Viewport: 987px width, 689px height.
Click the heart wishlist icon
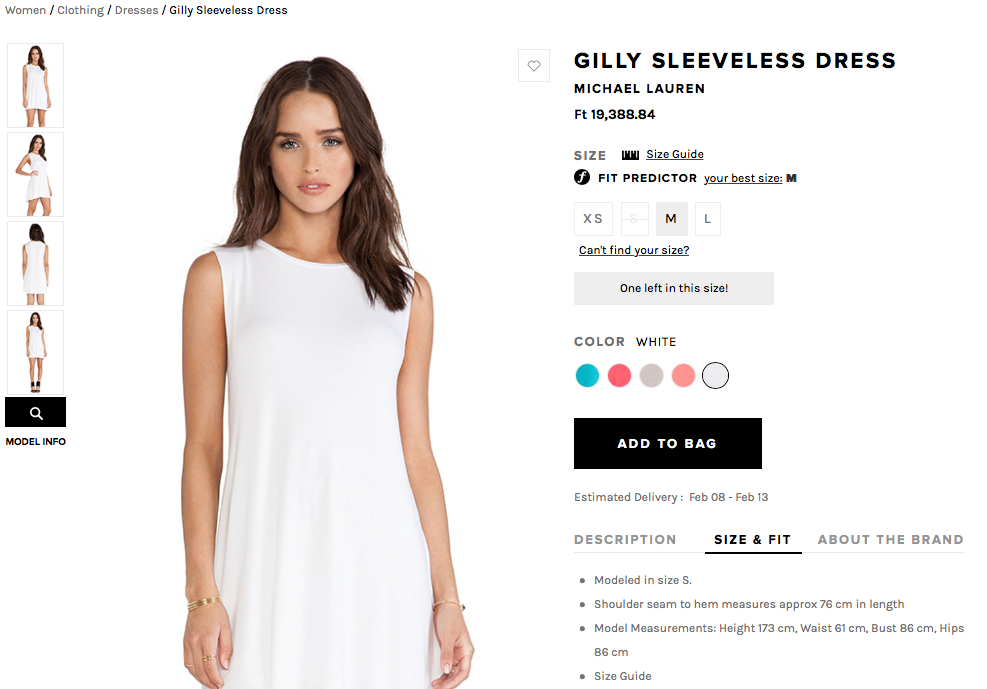(x=534, y=65)
